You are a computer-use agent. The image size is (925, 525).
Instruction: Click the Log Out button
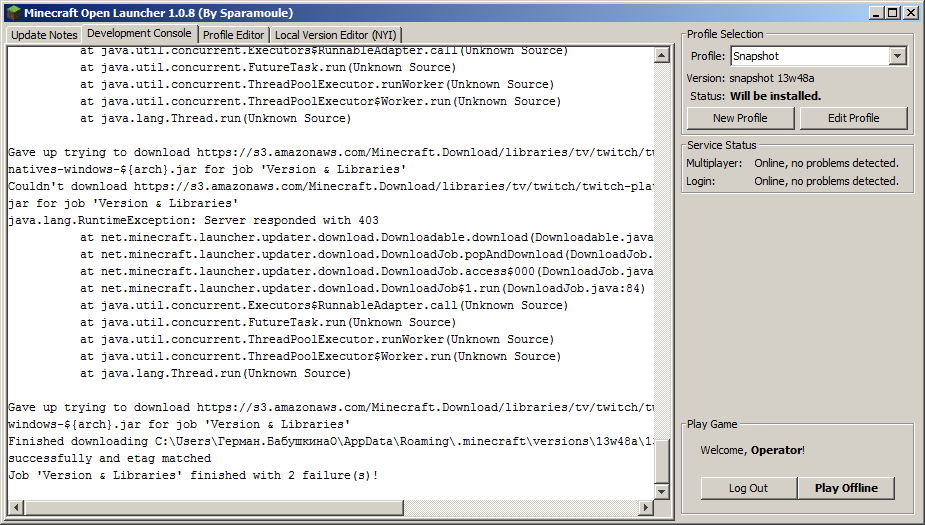pyautogui.click(x=748, y=488)
